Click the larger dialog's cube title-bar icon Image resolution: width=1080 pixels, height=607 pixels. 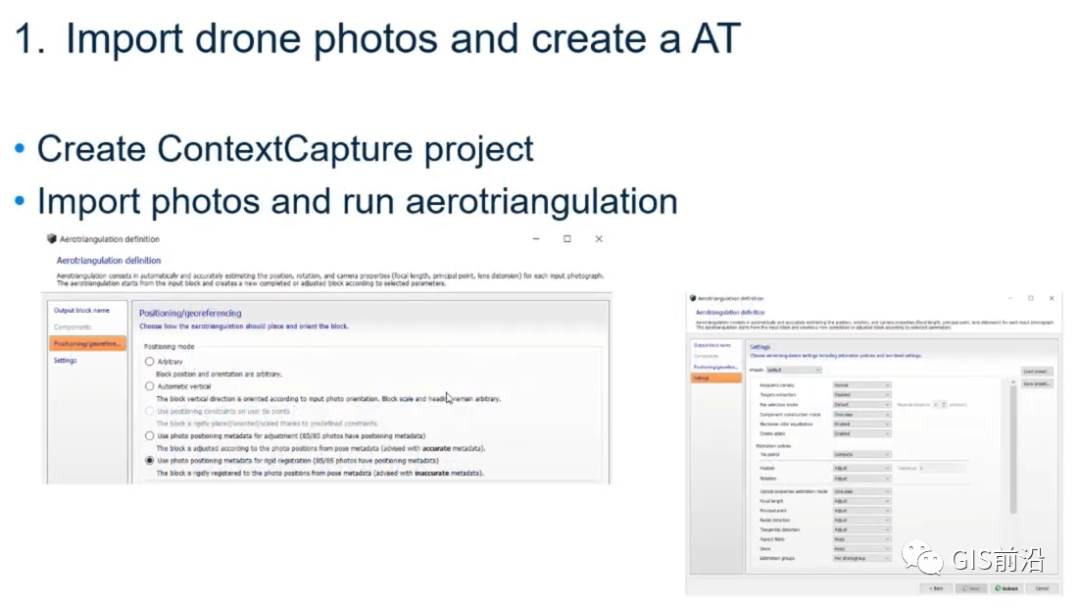pyautogui.click(x=52, y=238)
